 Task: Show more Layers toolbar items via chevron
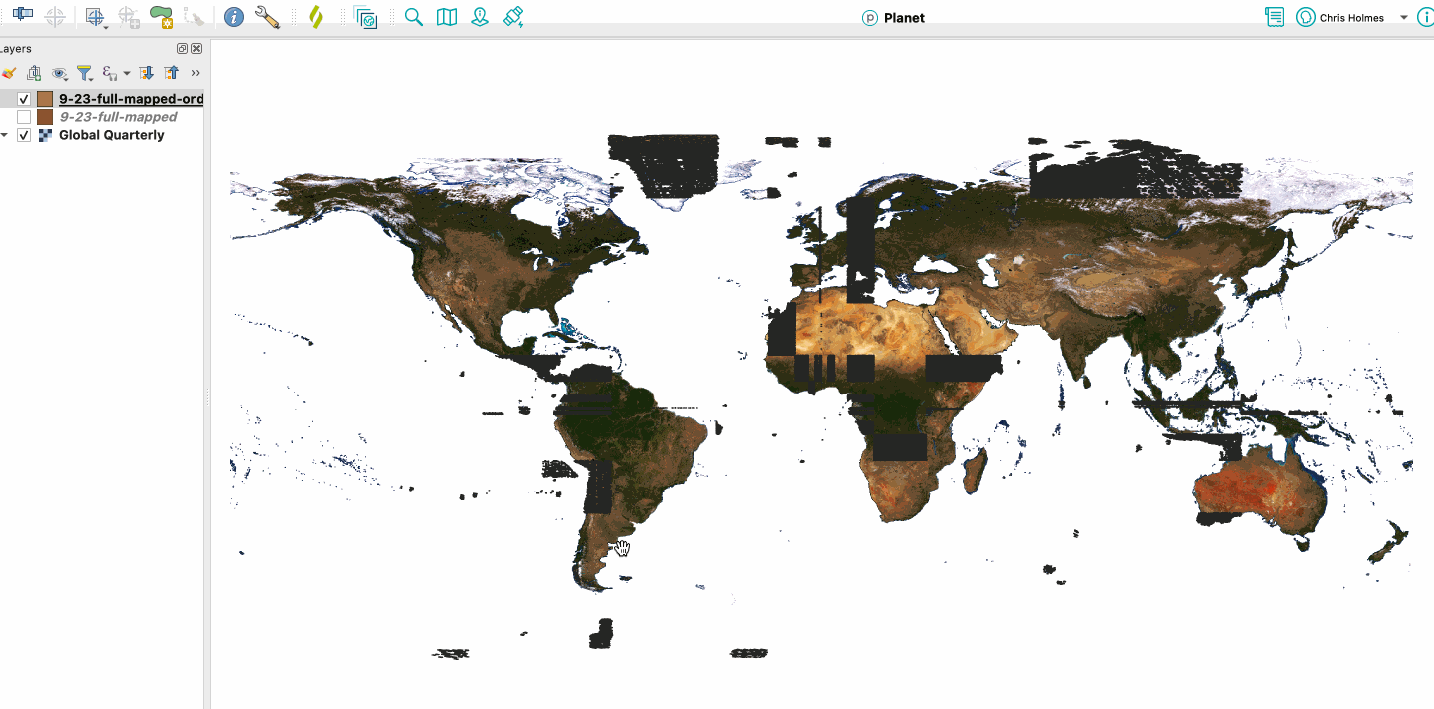(x=195, y=73)
